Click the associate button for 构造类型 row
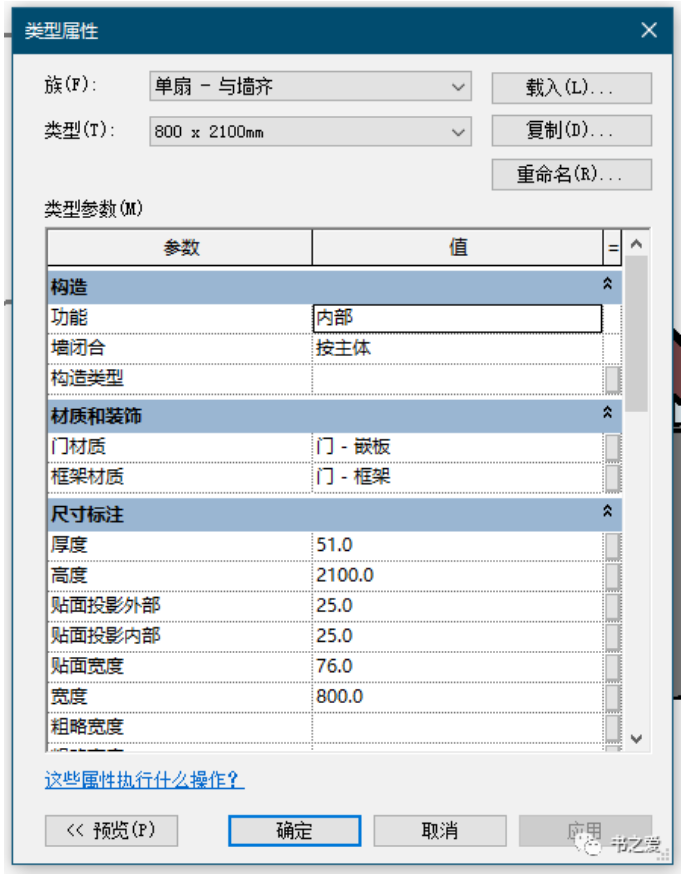The width and height of the screenshot is (686, 877). 613,379
